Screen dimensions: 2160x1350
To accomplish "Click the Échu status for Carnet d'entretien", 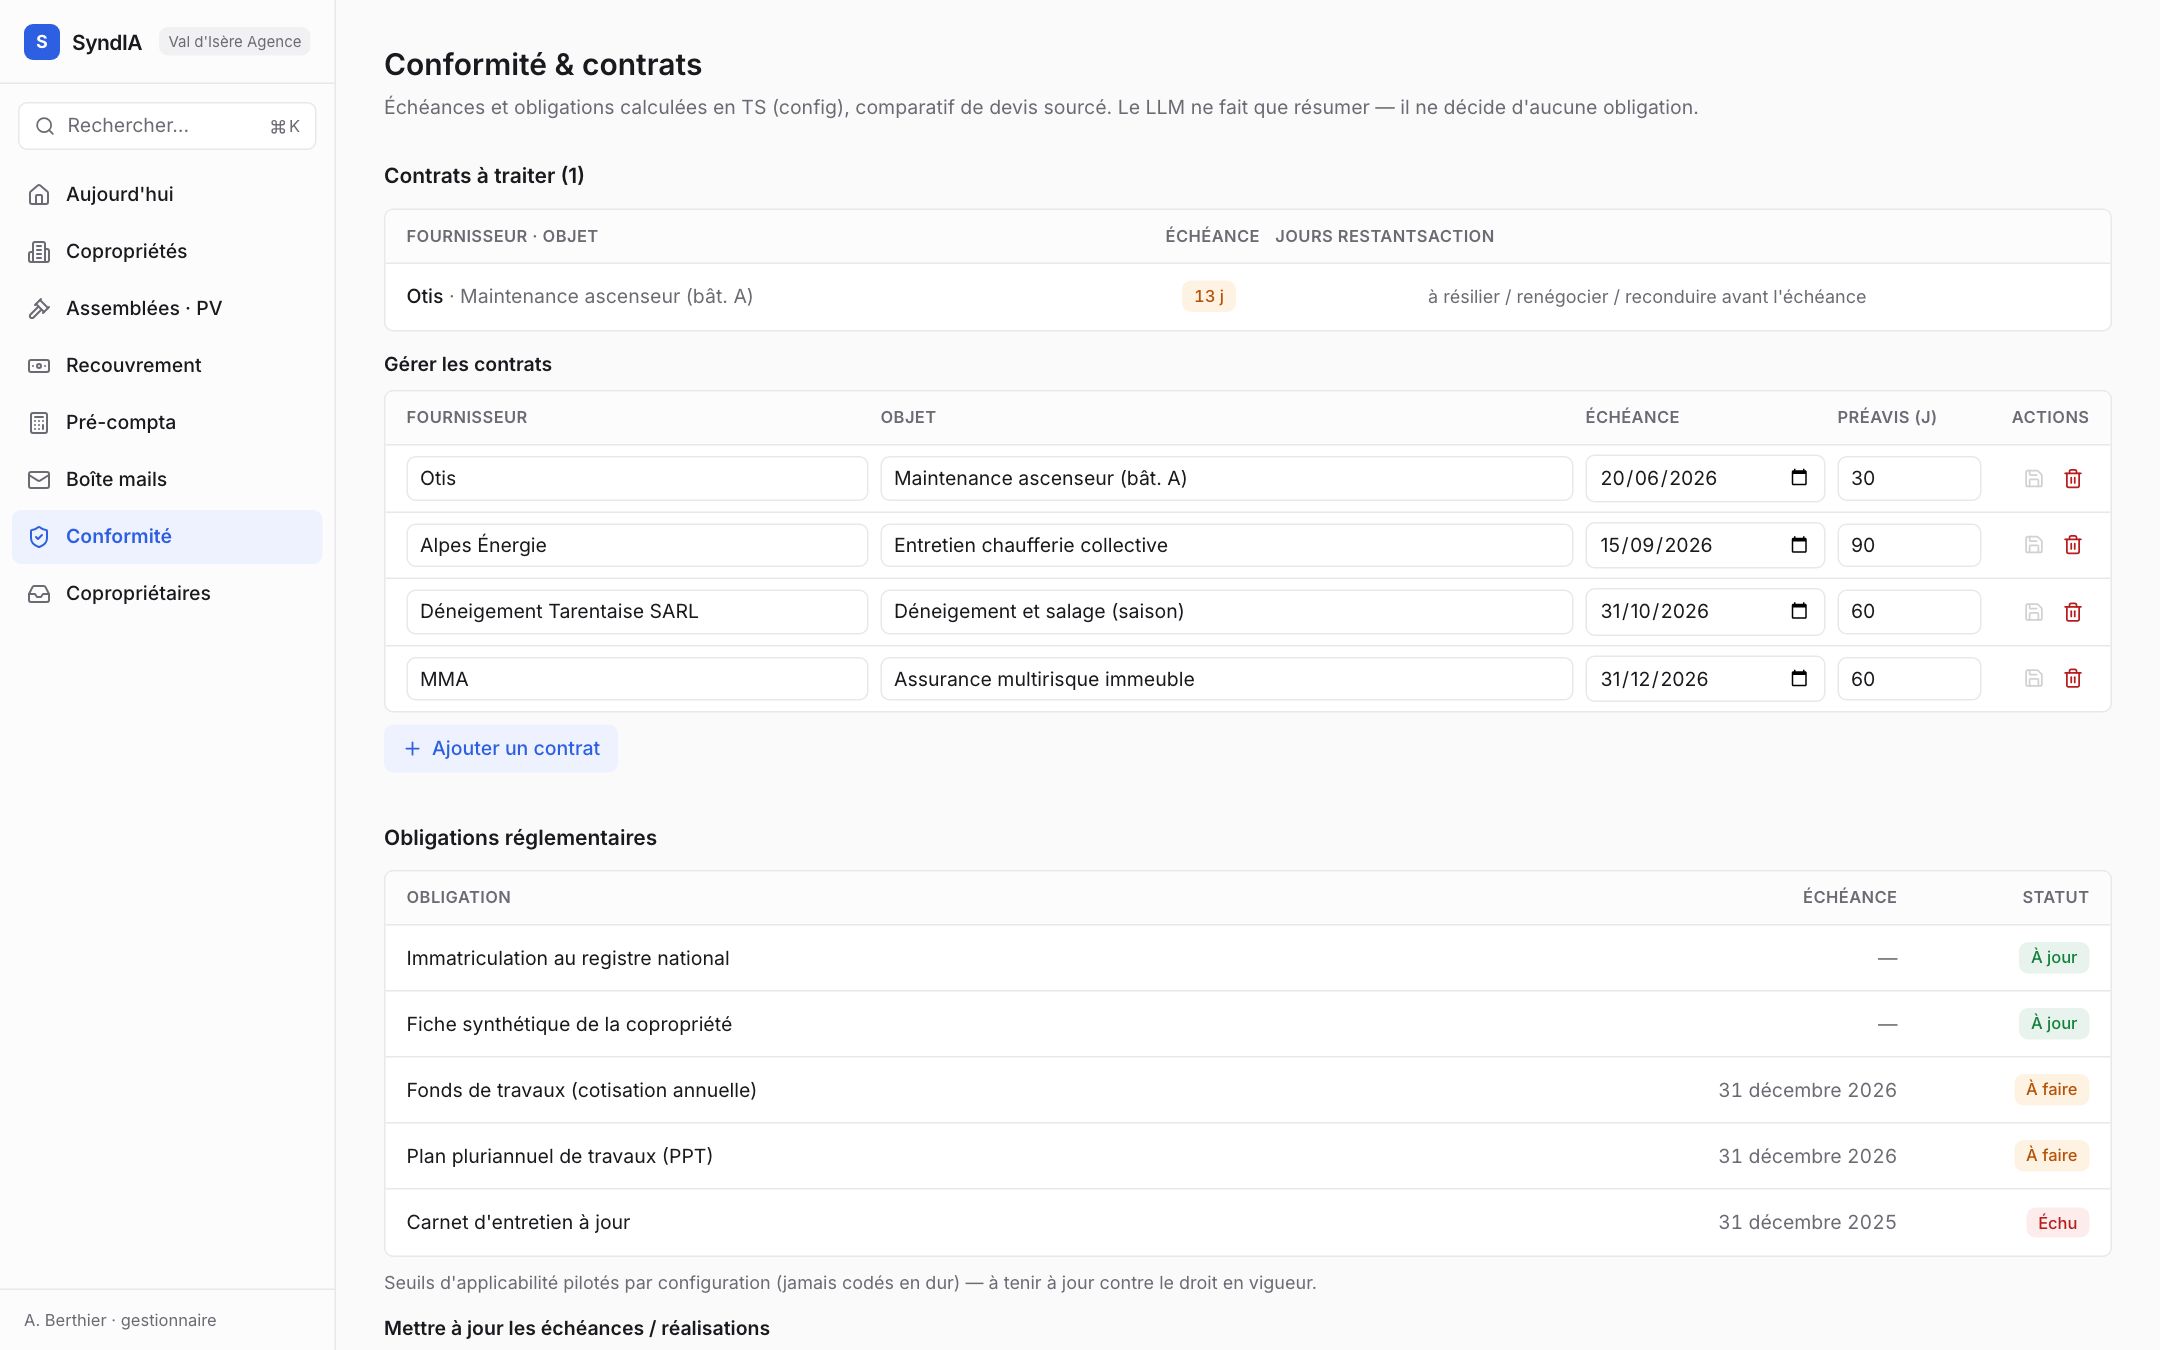I will pos(2057,1222).
